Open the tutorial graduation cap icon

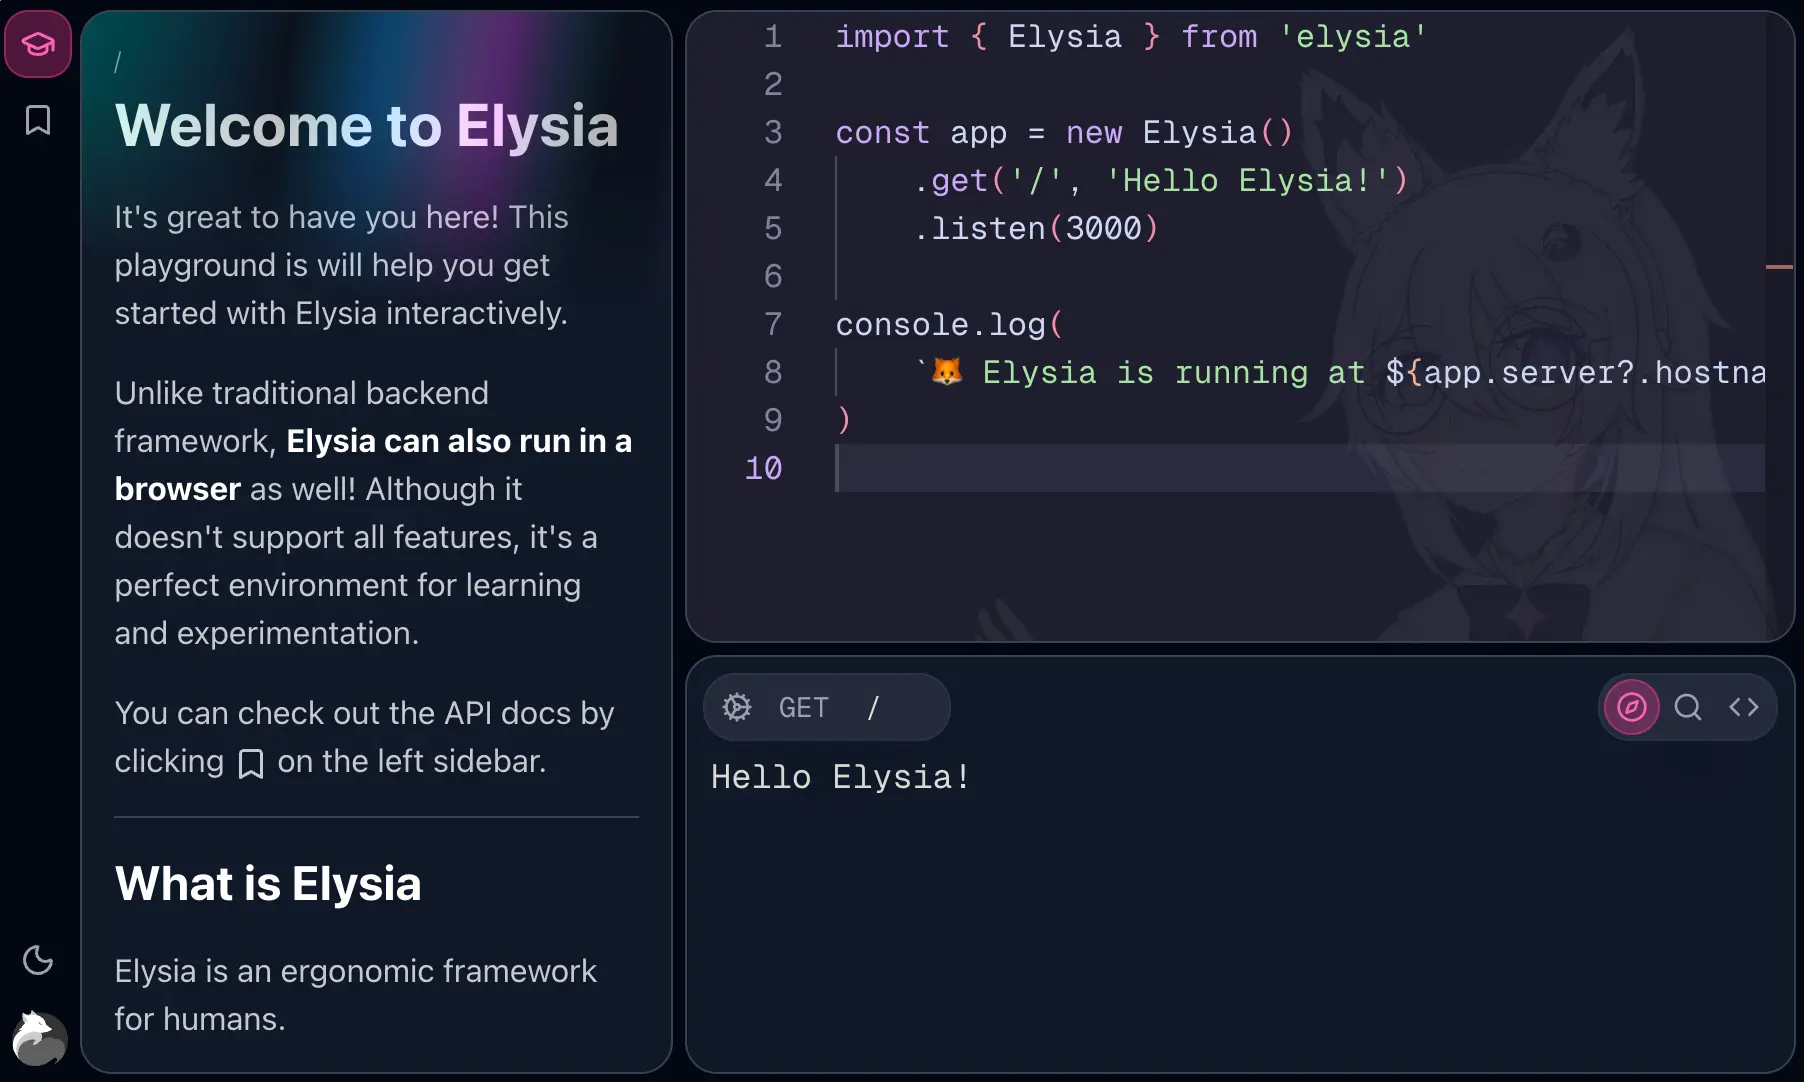click(x=38, y=44)
